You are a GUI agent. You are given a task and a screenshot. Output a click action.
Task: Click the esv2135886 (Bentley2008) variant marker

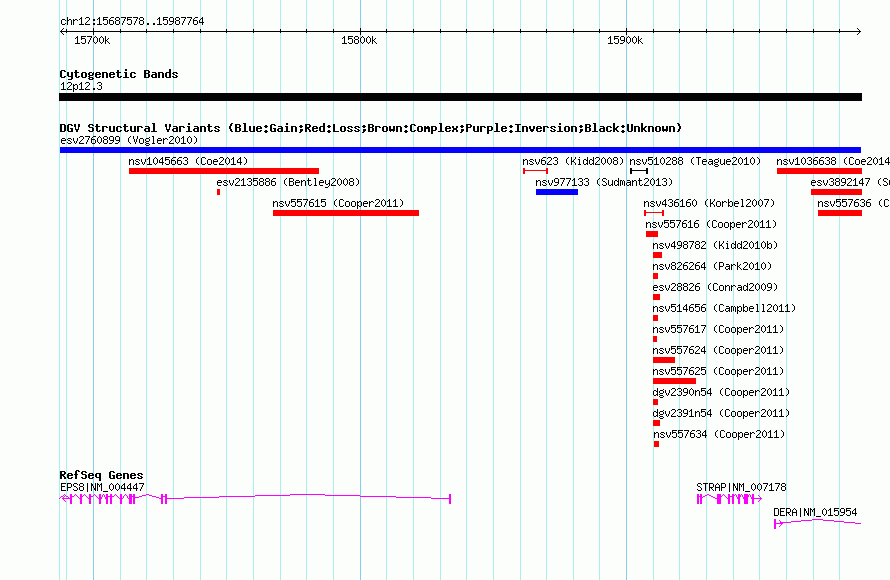pyautogui.click(x=219, y=192)
